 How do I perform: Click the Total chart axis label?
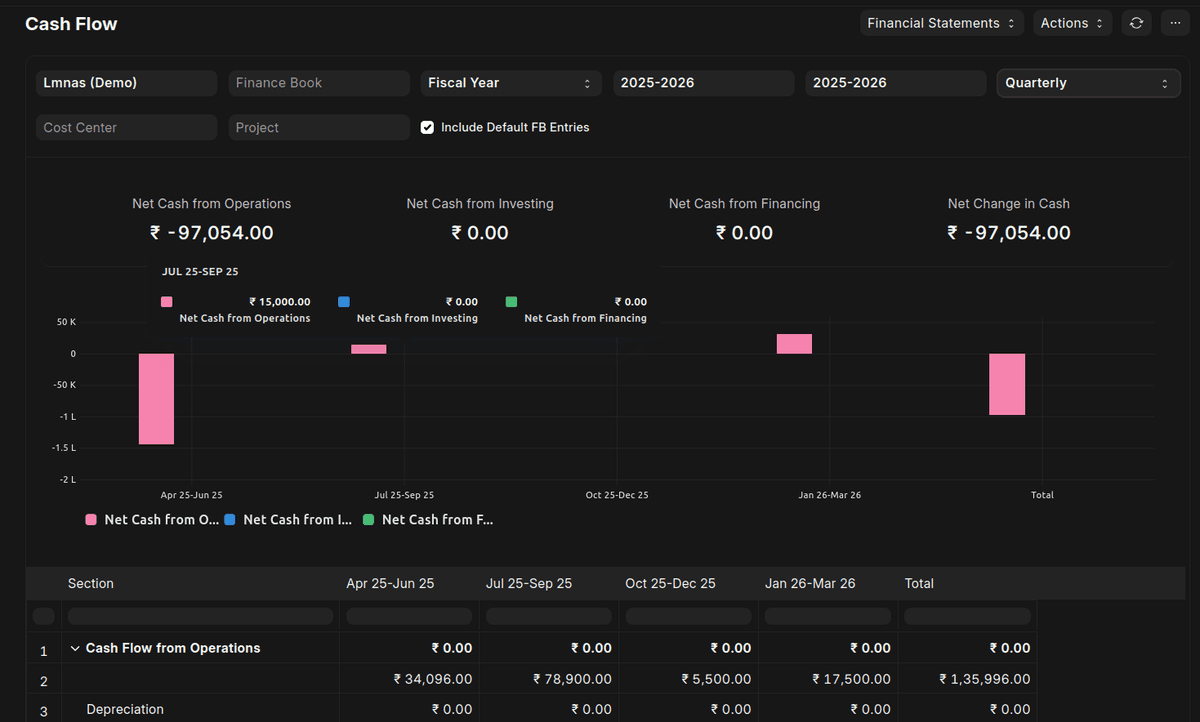click(1042, 495)
